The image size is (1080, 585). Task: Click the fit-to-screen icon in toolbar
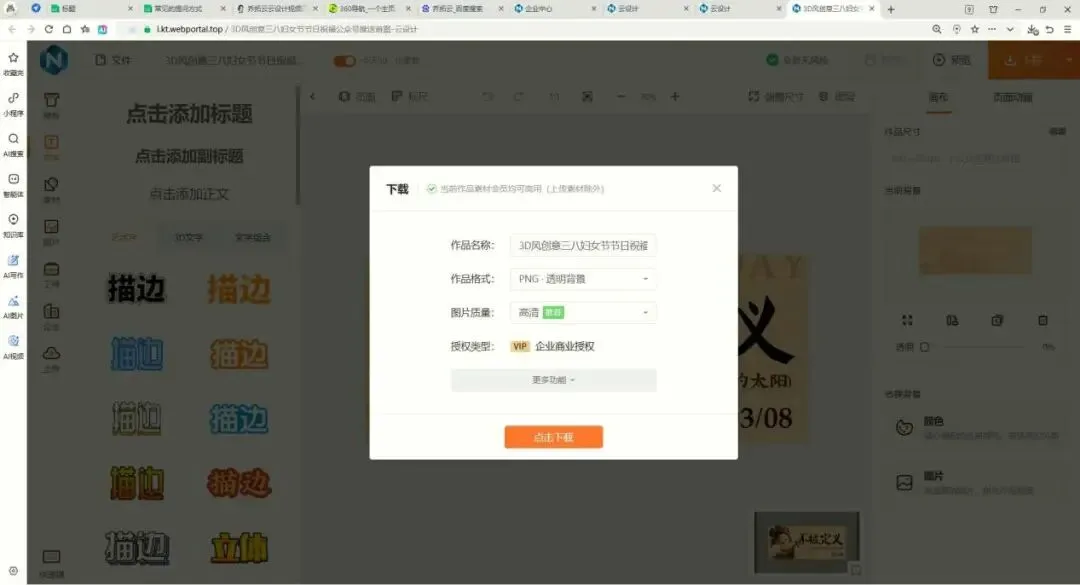587,96
